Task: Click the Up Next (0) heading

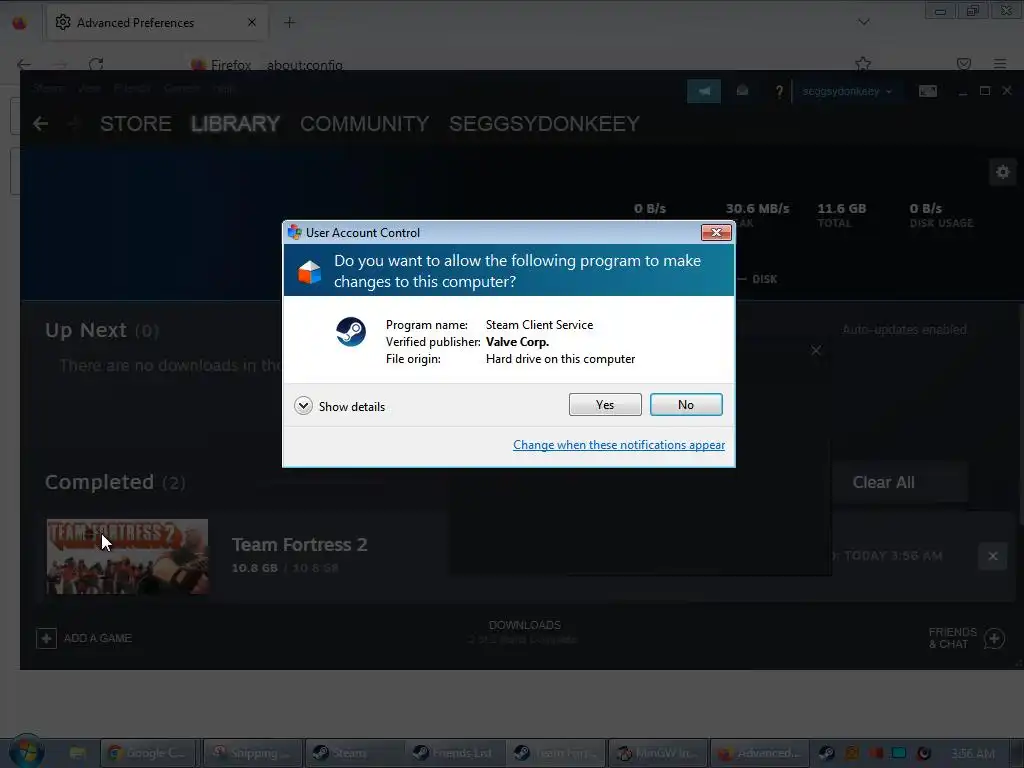Action: 102,330
